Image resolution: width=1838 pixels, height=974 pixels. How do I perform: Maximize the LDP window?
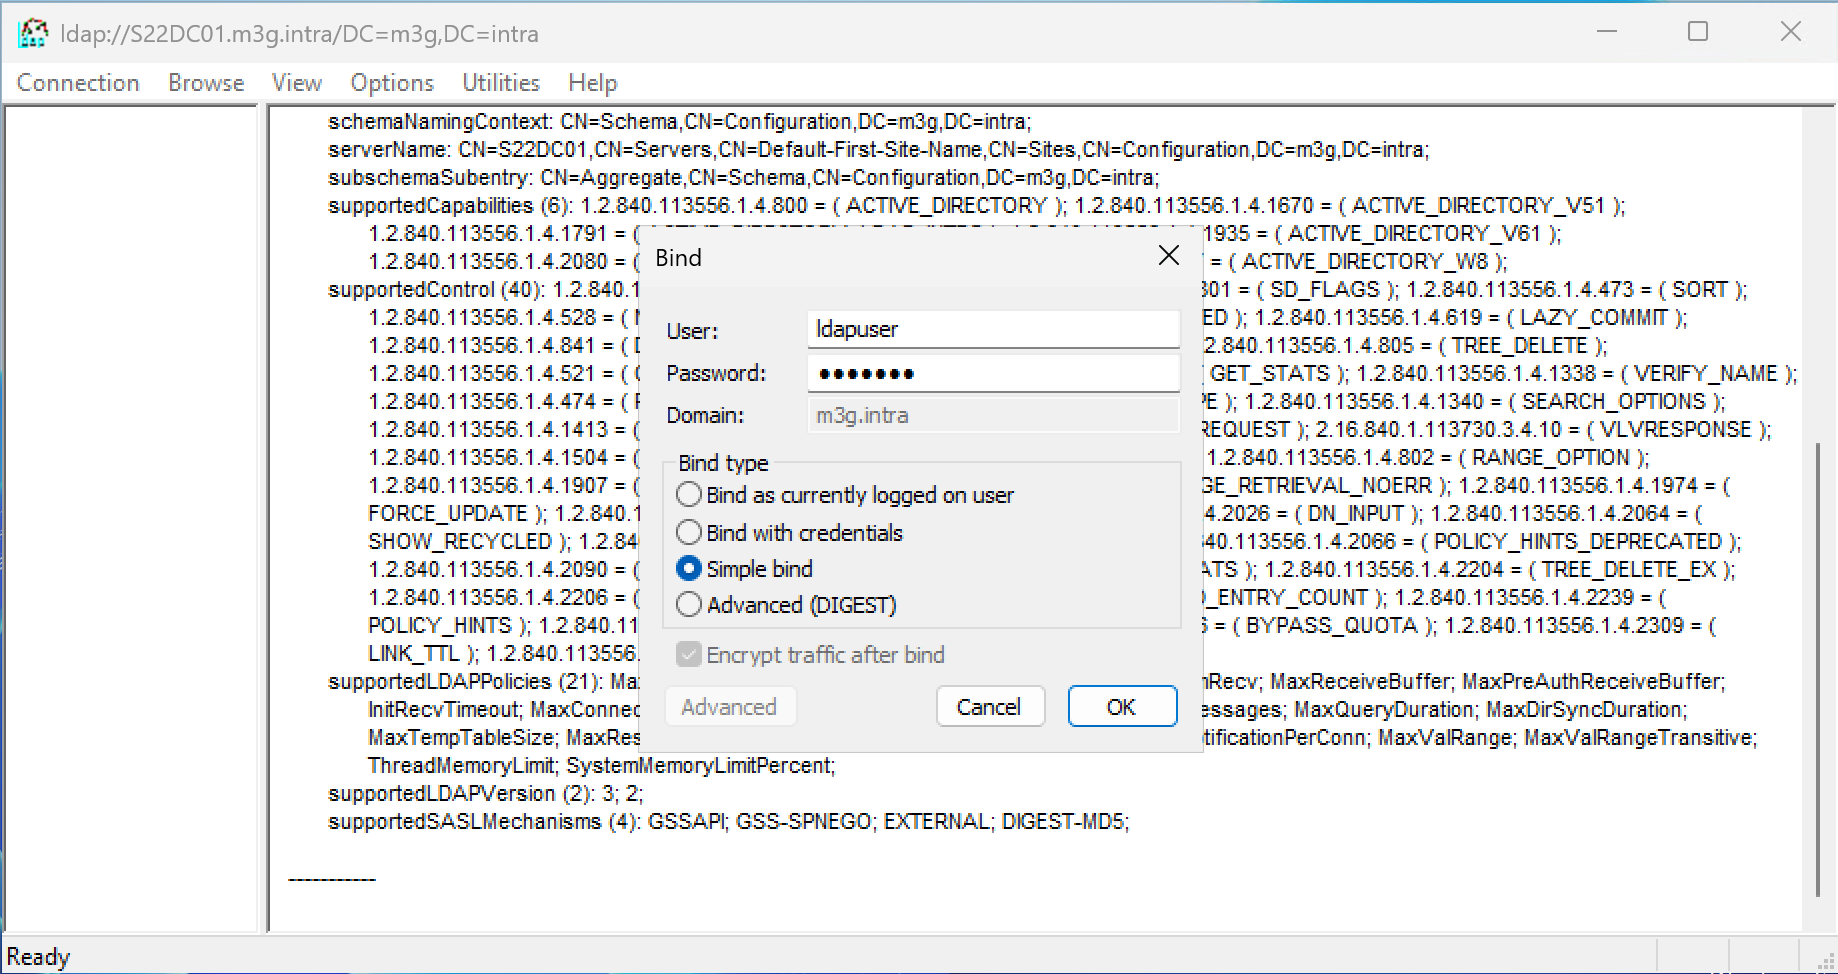[1697, 32]
